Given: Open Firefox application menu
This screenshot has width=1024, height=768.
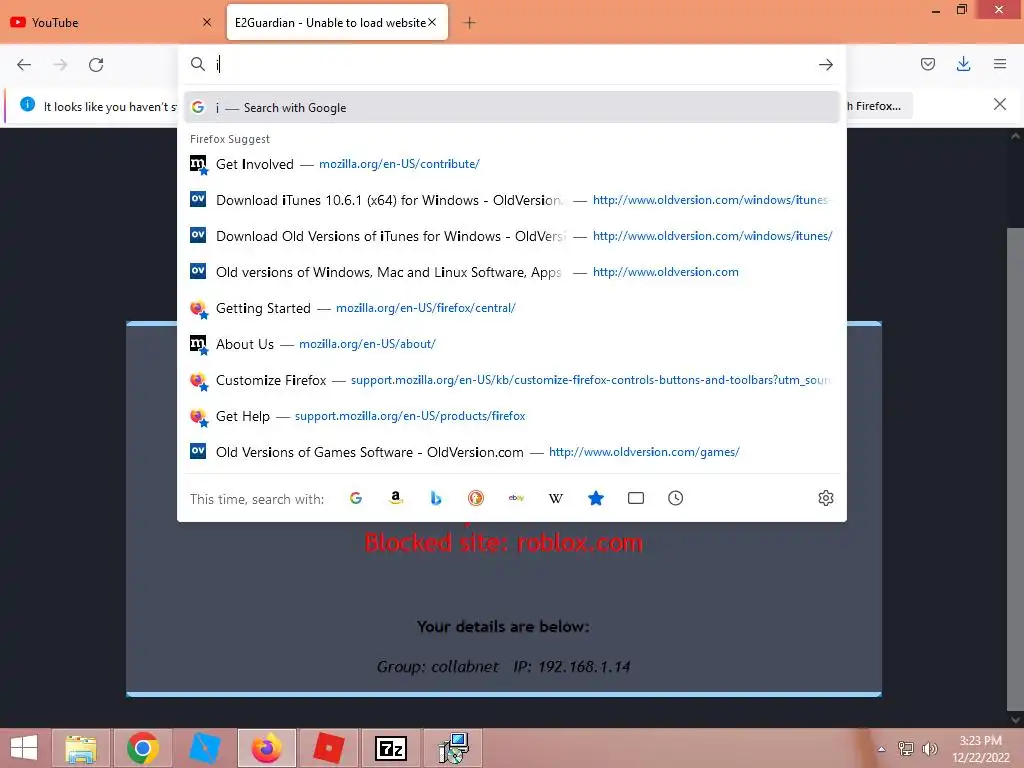Looking at the screenshot, I should point(999,64).
